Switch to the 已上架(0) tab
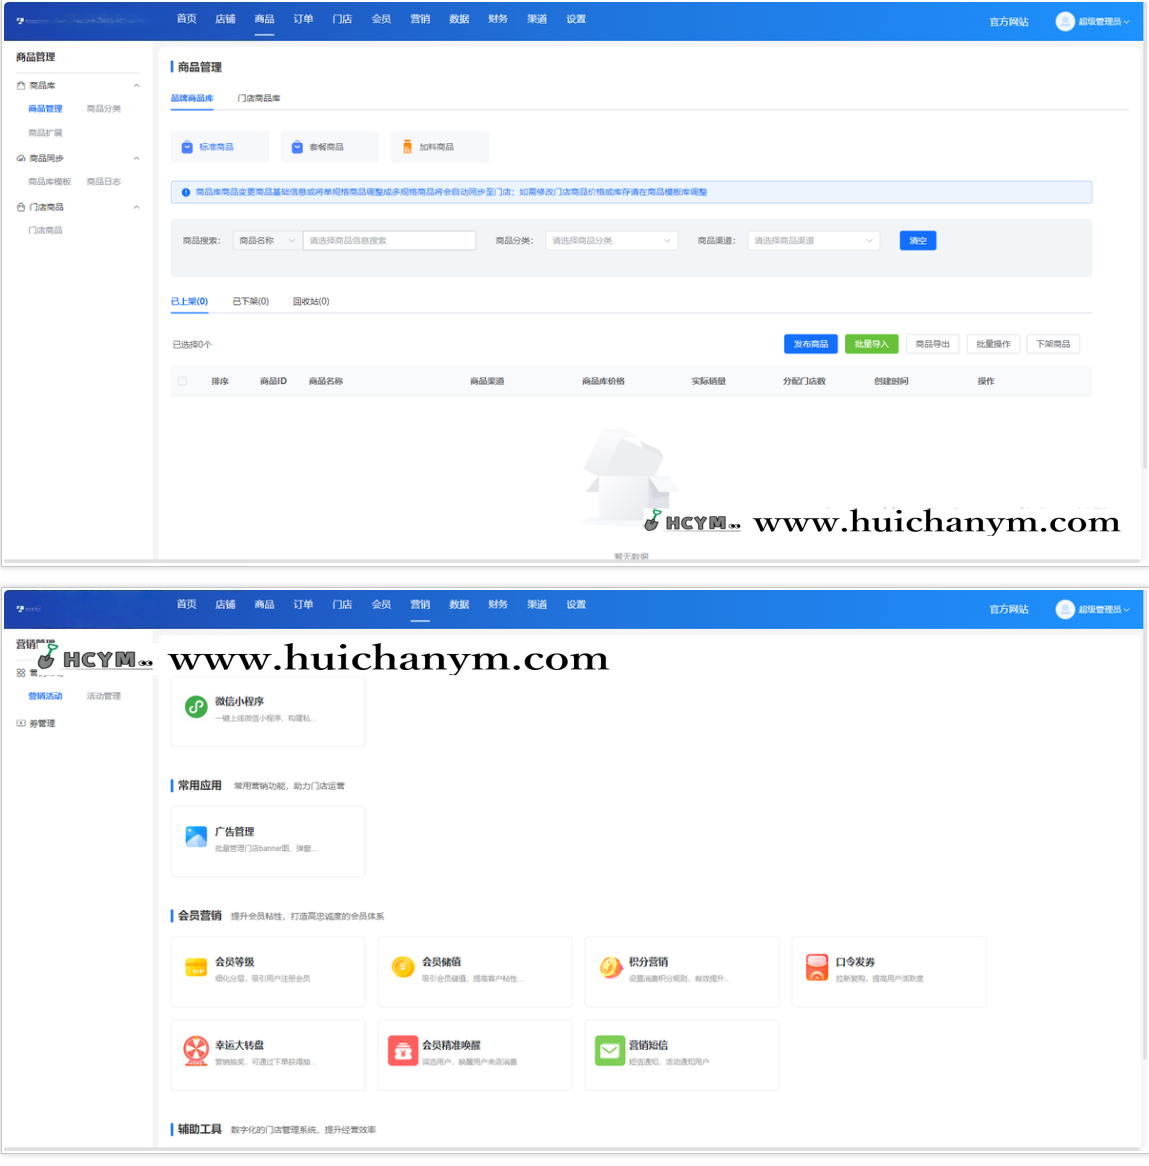 (190, 302)
